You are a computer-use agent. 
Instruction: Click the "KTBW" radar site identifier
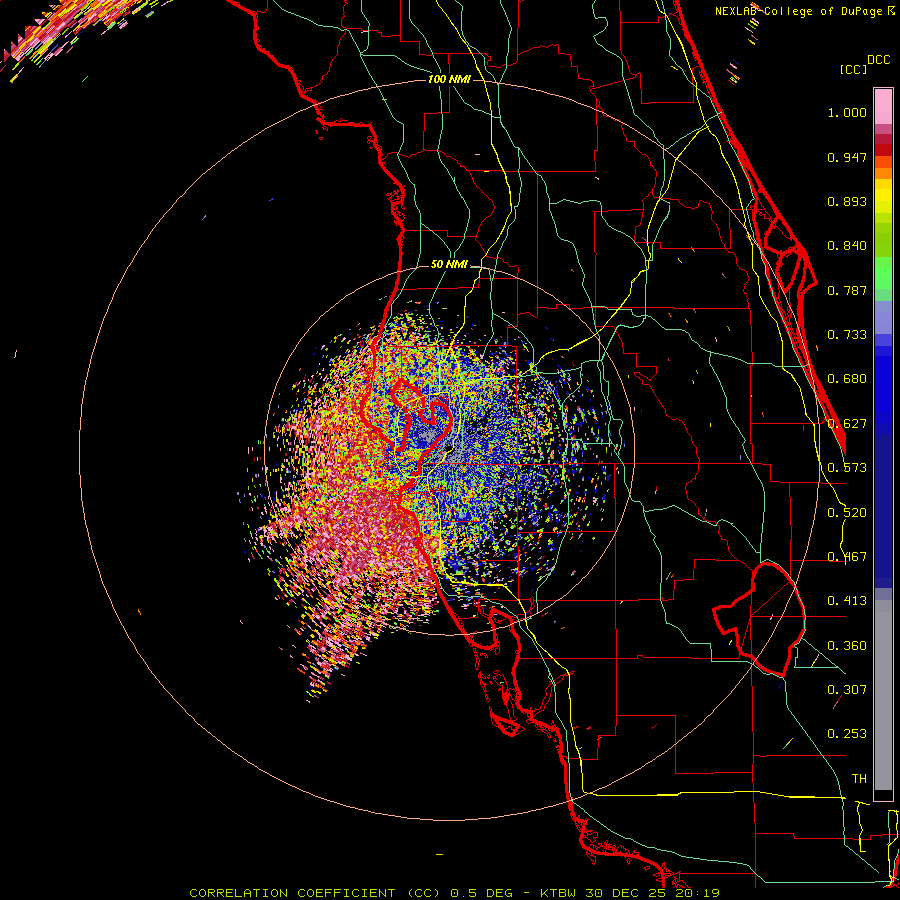(x=560, y=893)
